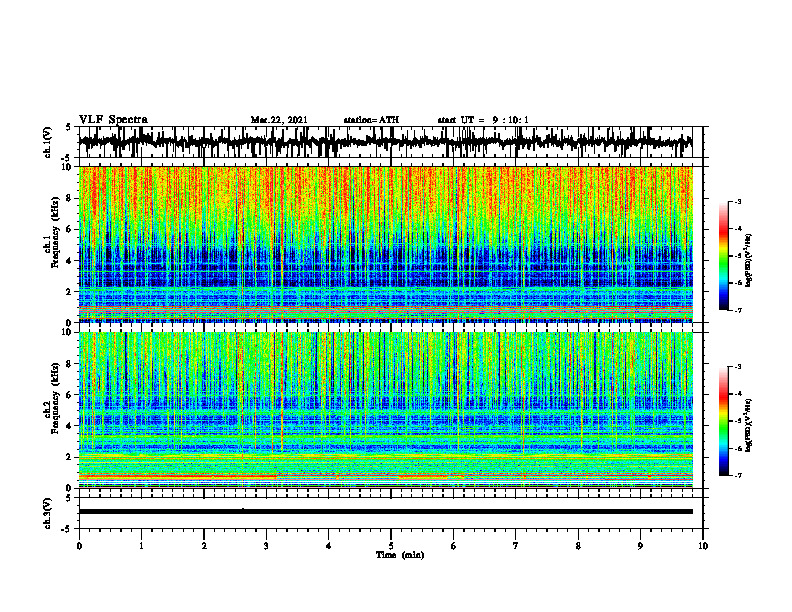Click the time axis tick label "5"

[391, 546]
